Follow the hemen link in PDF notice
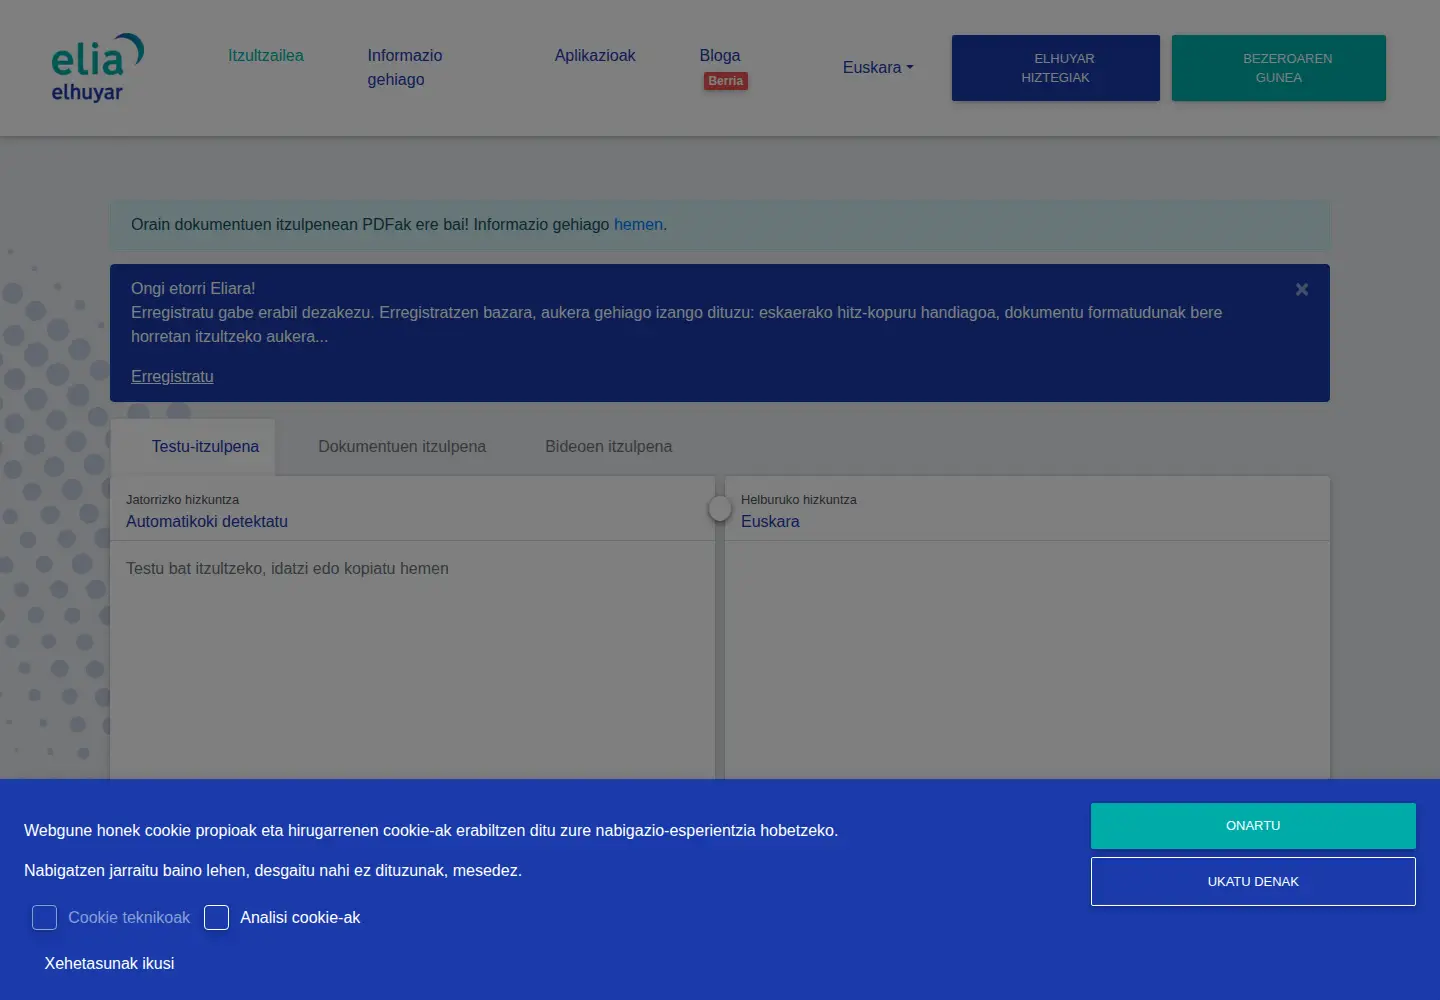The height and width of the screenshot is (1000, 1440). [638, 224]
